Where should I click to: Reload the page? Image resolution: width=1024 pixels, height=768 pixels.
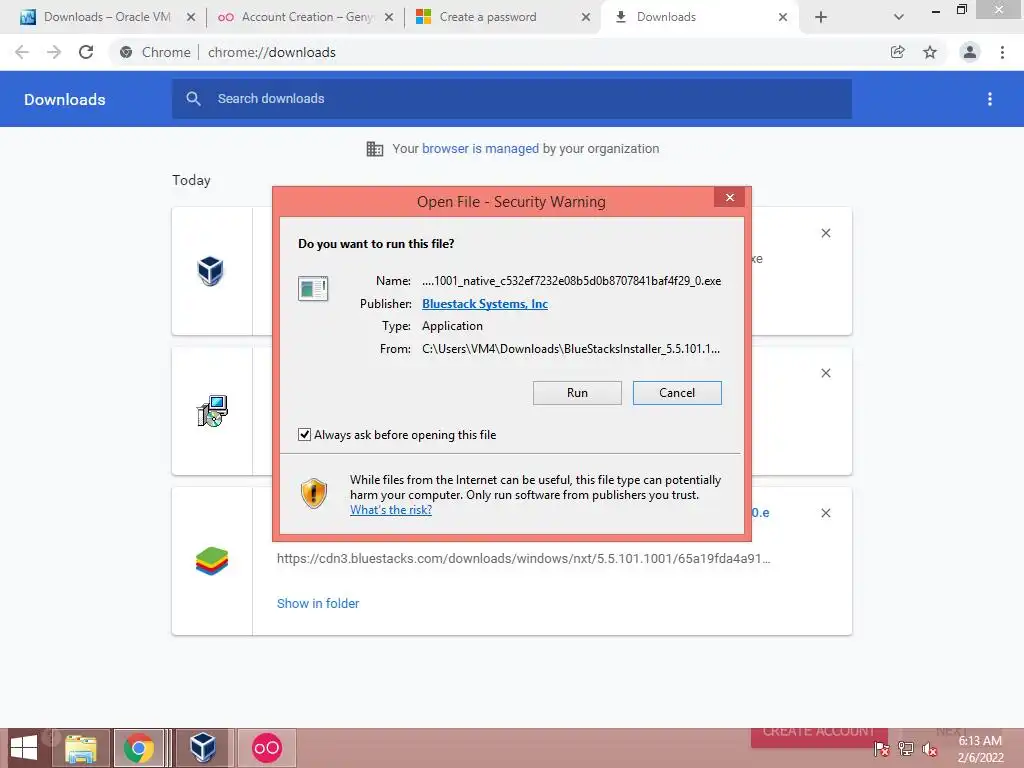(86, 52)
